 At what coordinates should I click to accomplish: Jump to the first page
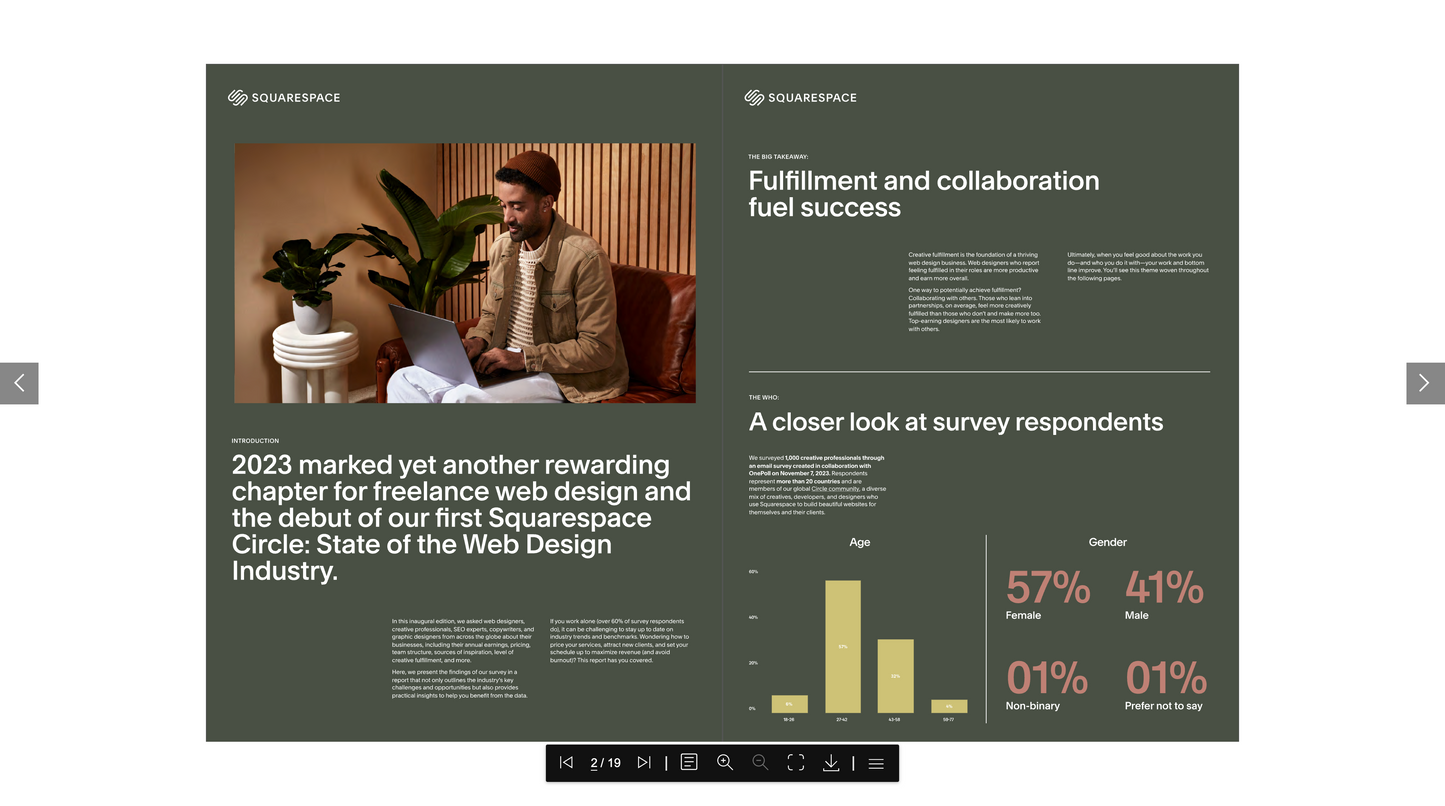click(566, 763)
